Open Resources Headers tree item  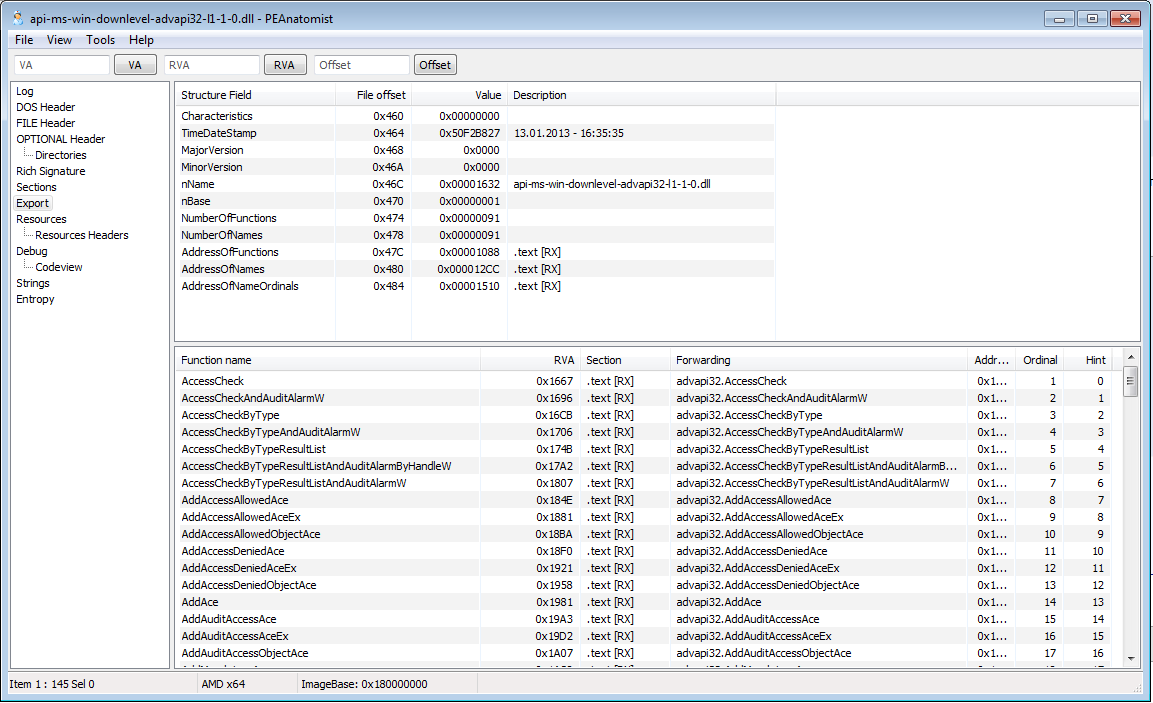(x=82, y=235)
